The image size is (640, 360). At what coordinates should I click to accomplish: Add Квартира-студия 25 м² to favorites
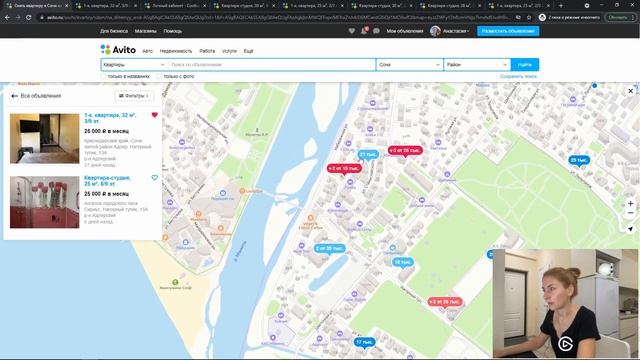point(155,178)
